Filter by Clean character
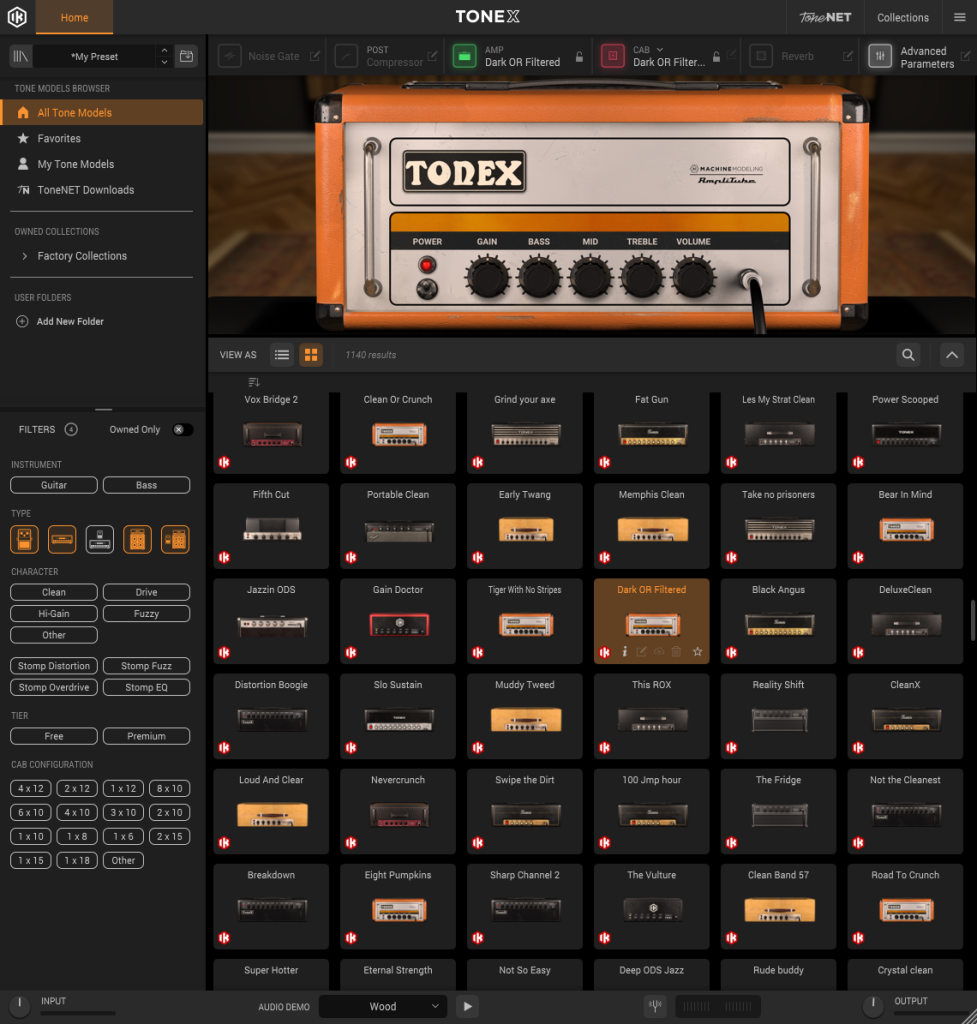The height and width of the screenshot is (1024, 977). point(54,592)
